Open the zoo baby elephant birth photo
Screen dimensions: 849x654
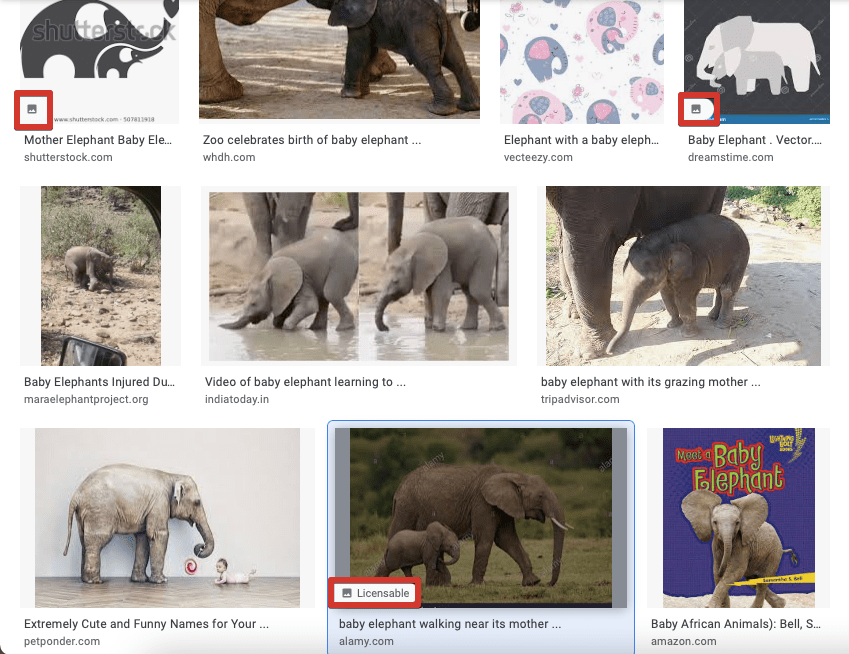pos(339,59)
